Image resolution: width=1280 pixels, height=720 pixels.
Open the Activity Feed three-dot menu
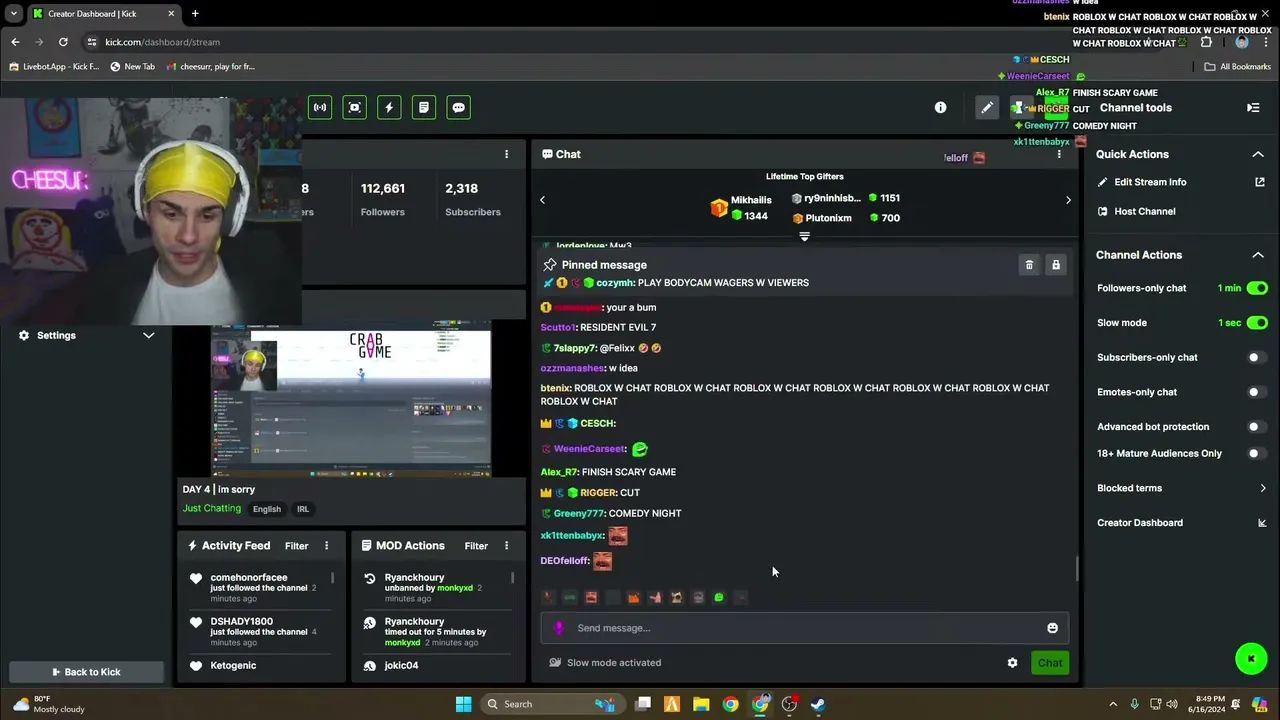[x=326, y=546]
